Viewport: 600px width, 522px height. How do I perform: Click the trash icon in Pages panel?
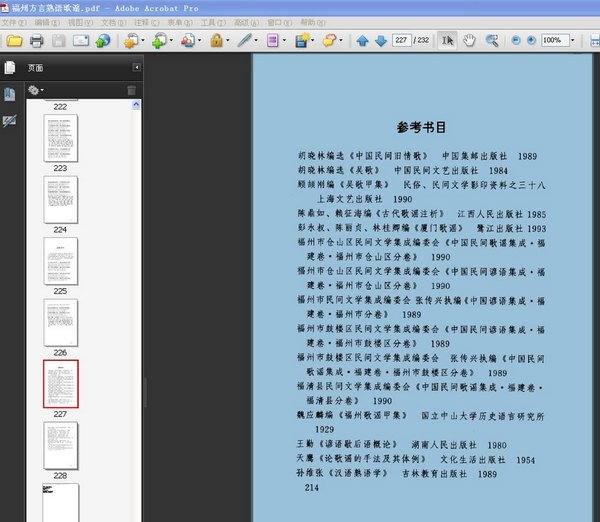tap(131, 90)
